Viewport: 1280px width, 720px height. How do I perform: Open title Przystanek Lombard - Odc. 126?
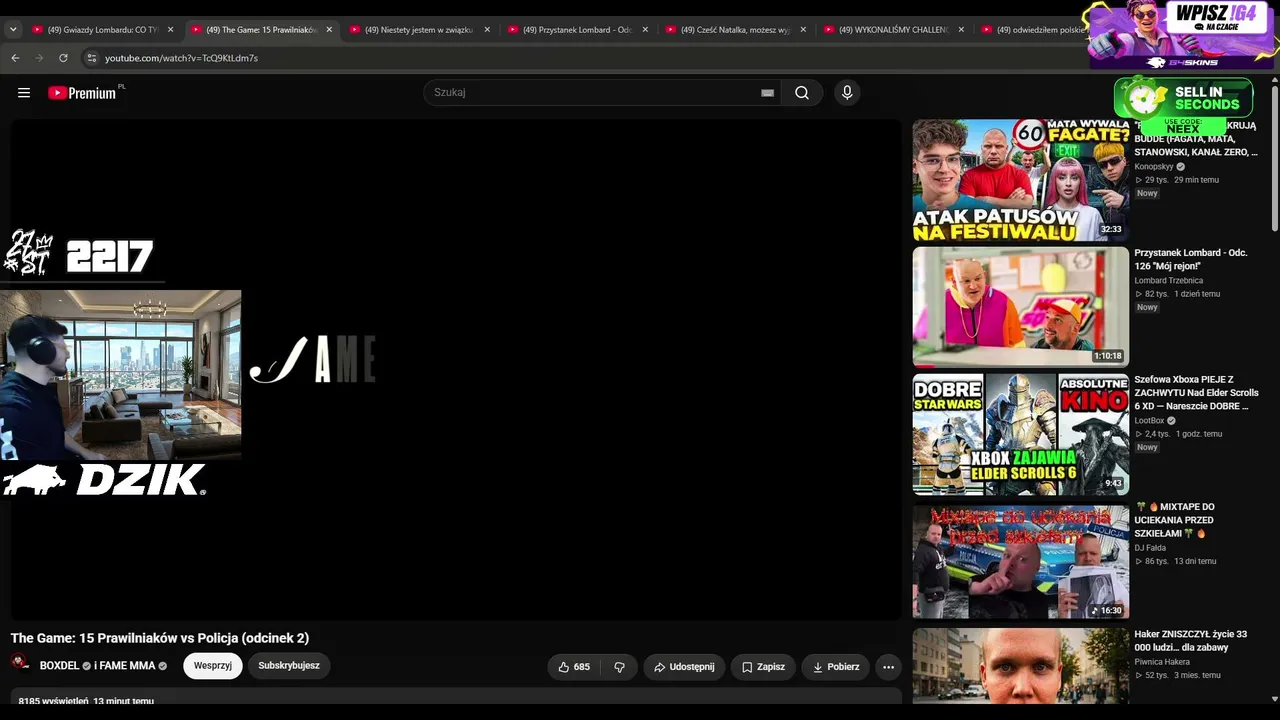(x=1191, y=259)
